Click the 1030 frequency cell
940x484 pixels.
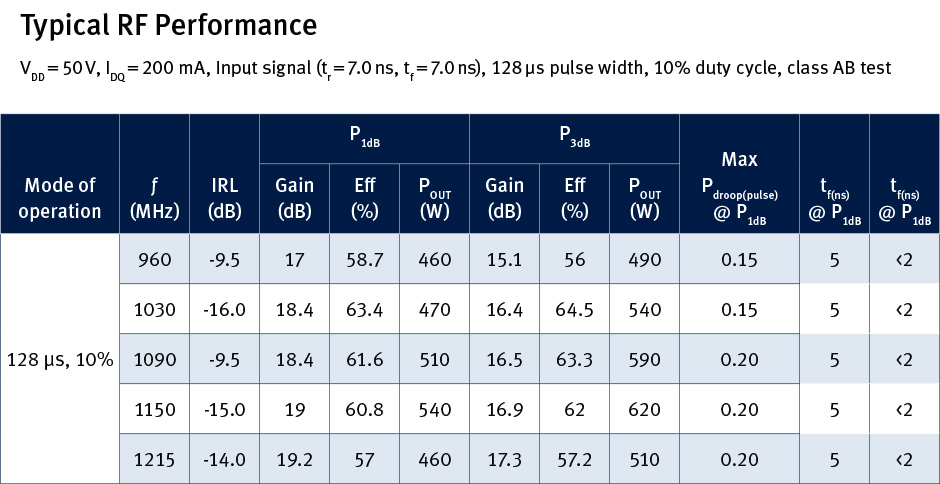point(154,310)
